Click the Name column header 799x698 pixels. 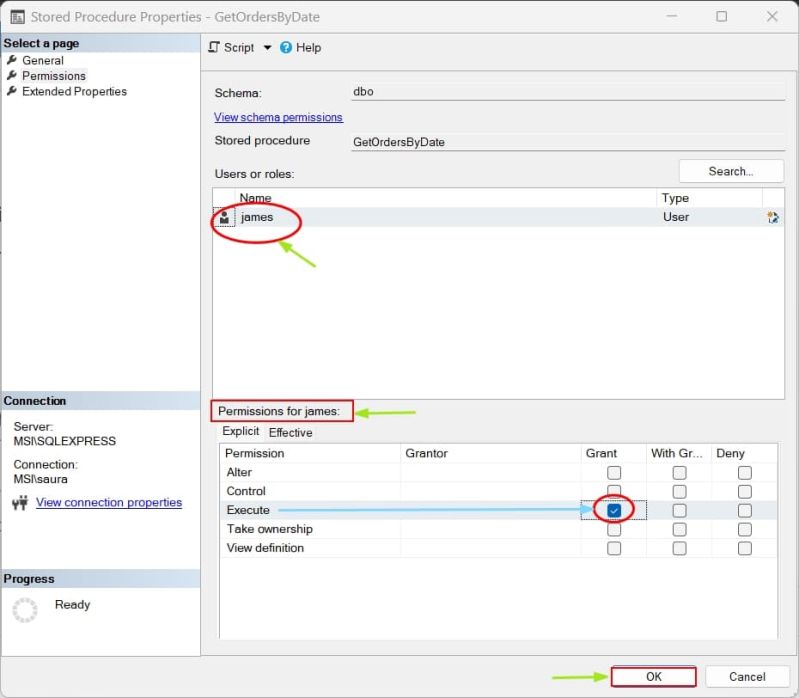[445, 198]
